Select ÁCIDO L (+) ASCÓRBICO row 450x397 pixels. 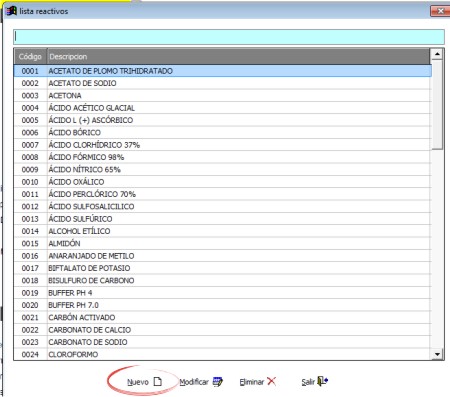pos(222,120)
